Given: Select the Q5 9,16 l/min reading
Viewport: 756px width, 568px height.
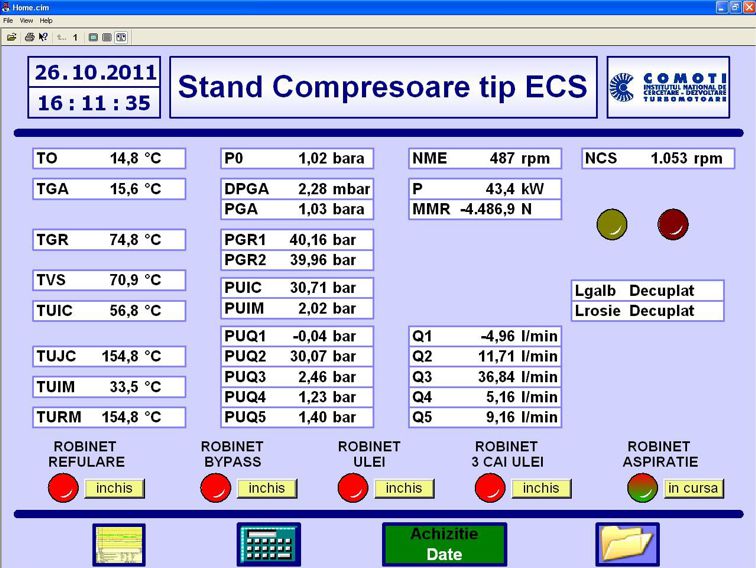Looking at the screenshot, I should click(485, 417).
